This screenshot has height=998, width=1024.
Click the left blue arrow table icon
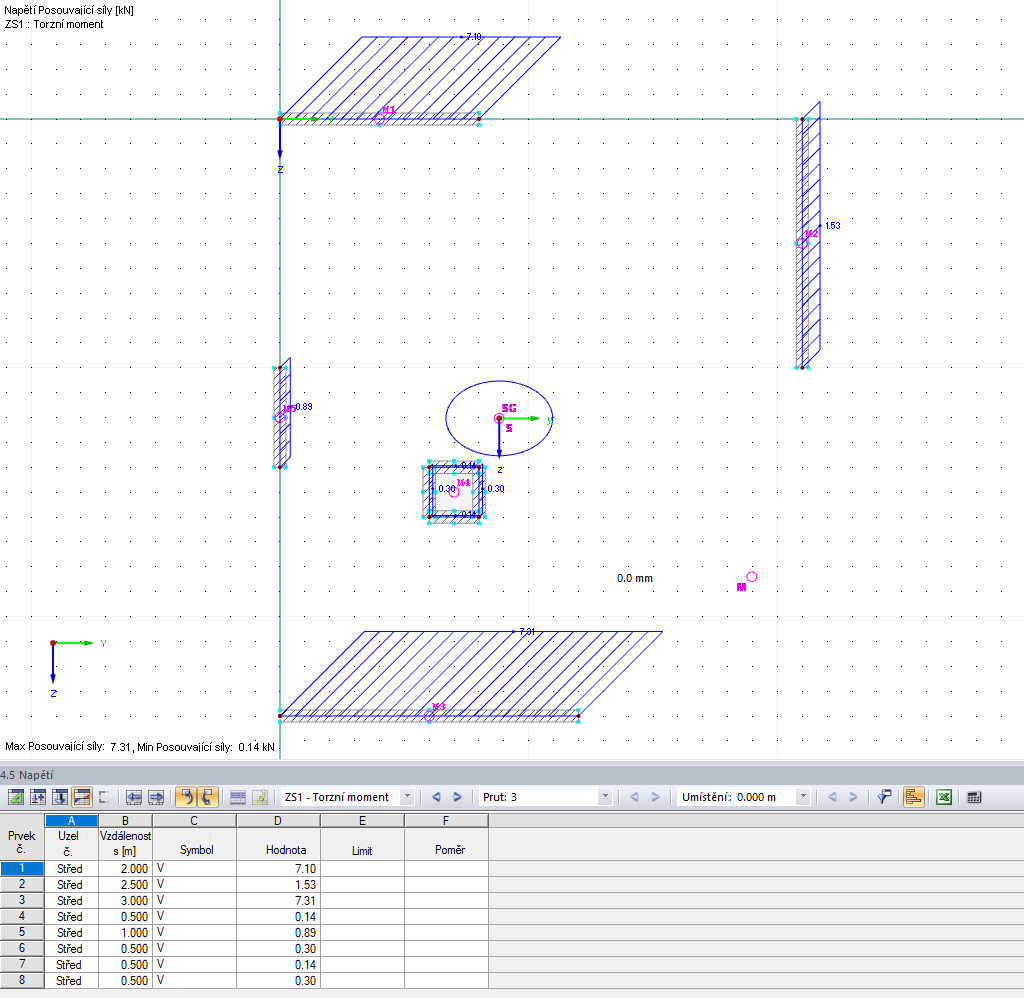(134, 797)
